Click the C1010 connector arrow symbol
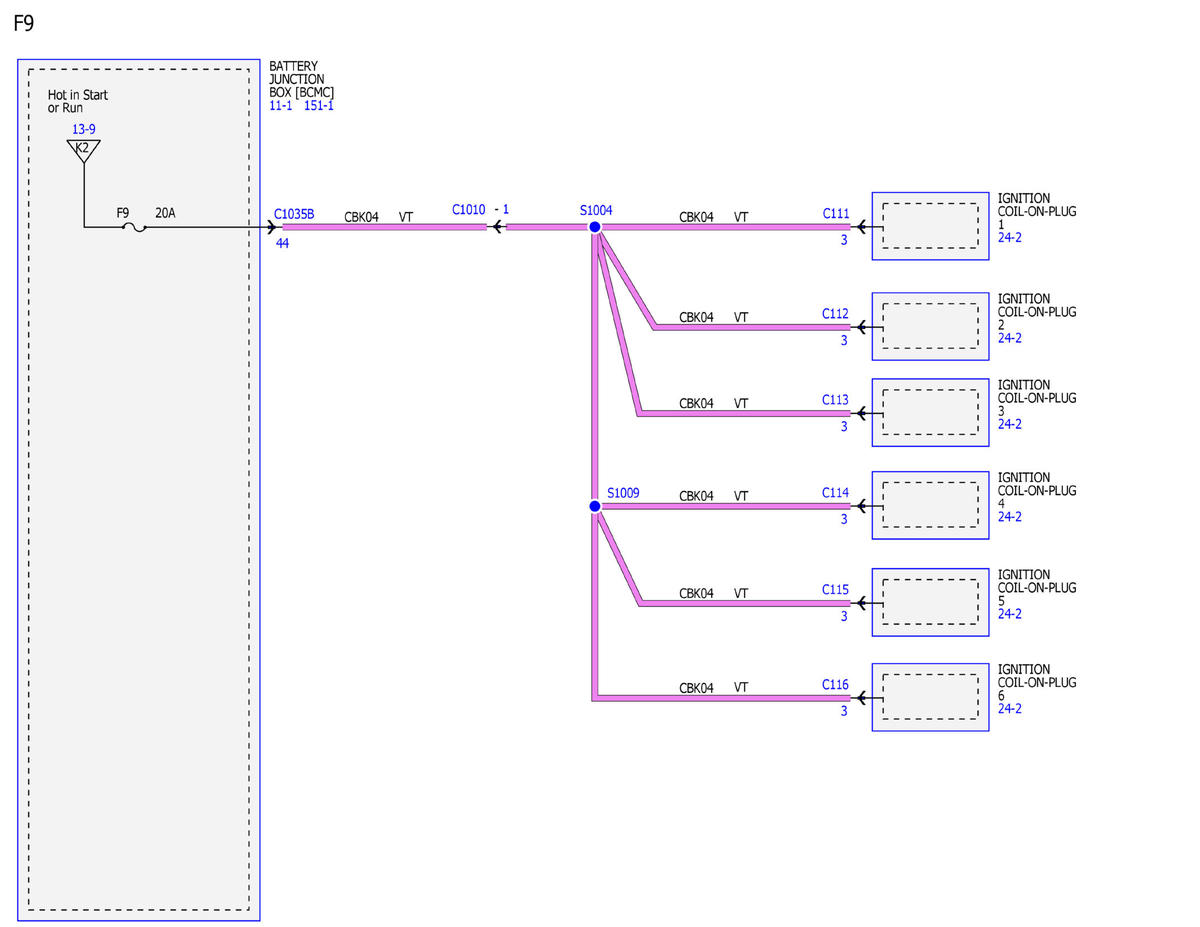Screen dimensions: 1200x927 point(496,227)
